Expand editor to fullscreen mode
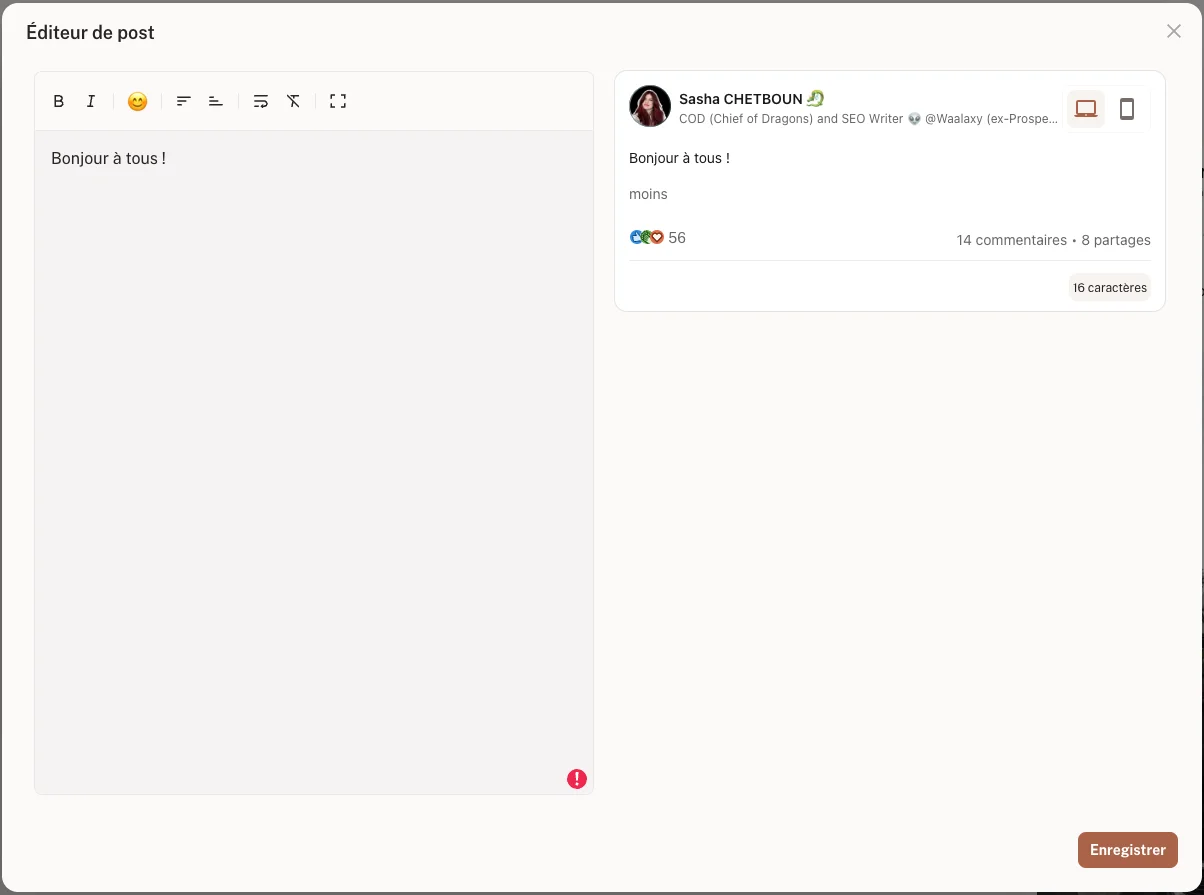 coord(338,101)
